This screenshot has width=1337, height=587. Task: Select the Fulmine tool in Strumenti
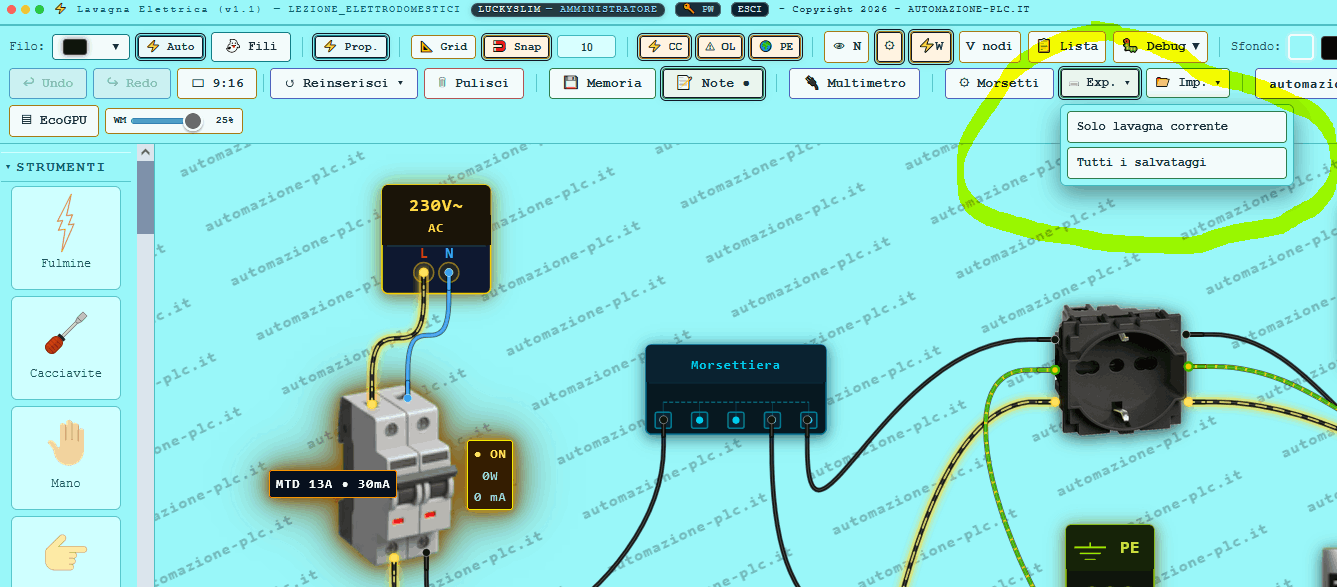(66, 236)
